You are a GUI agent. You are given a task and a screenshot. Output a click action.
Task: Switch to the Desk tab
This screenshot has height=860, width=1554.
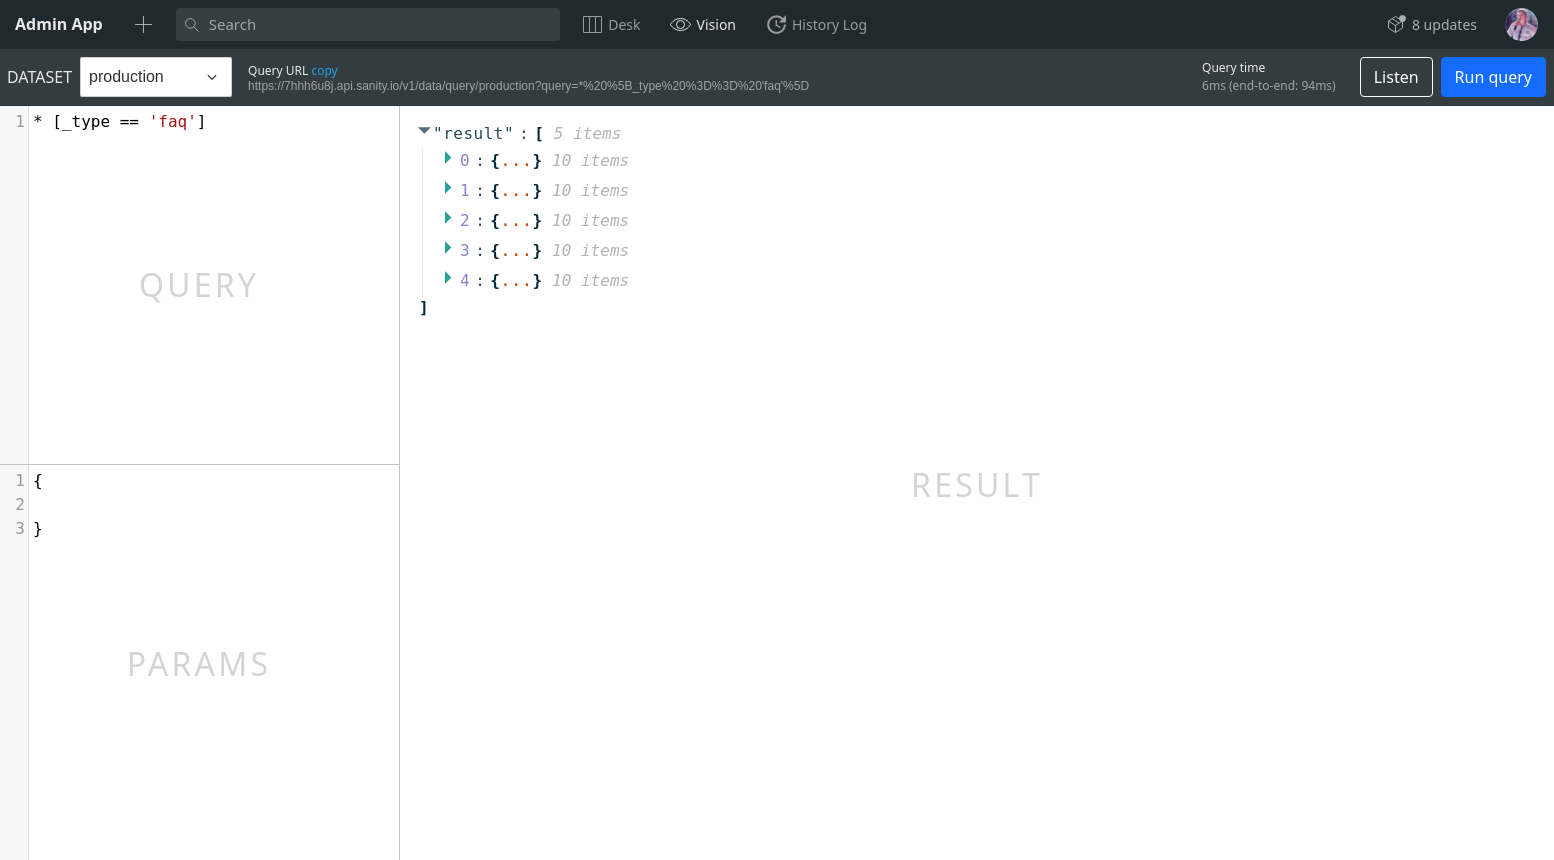pos(612,25)
